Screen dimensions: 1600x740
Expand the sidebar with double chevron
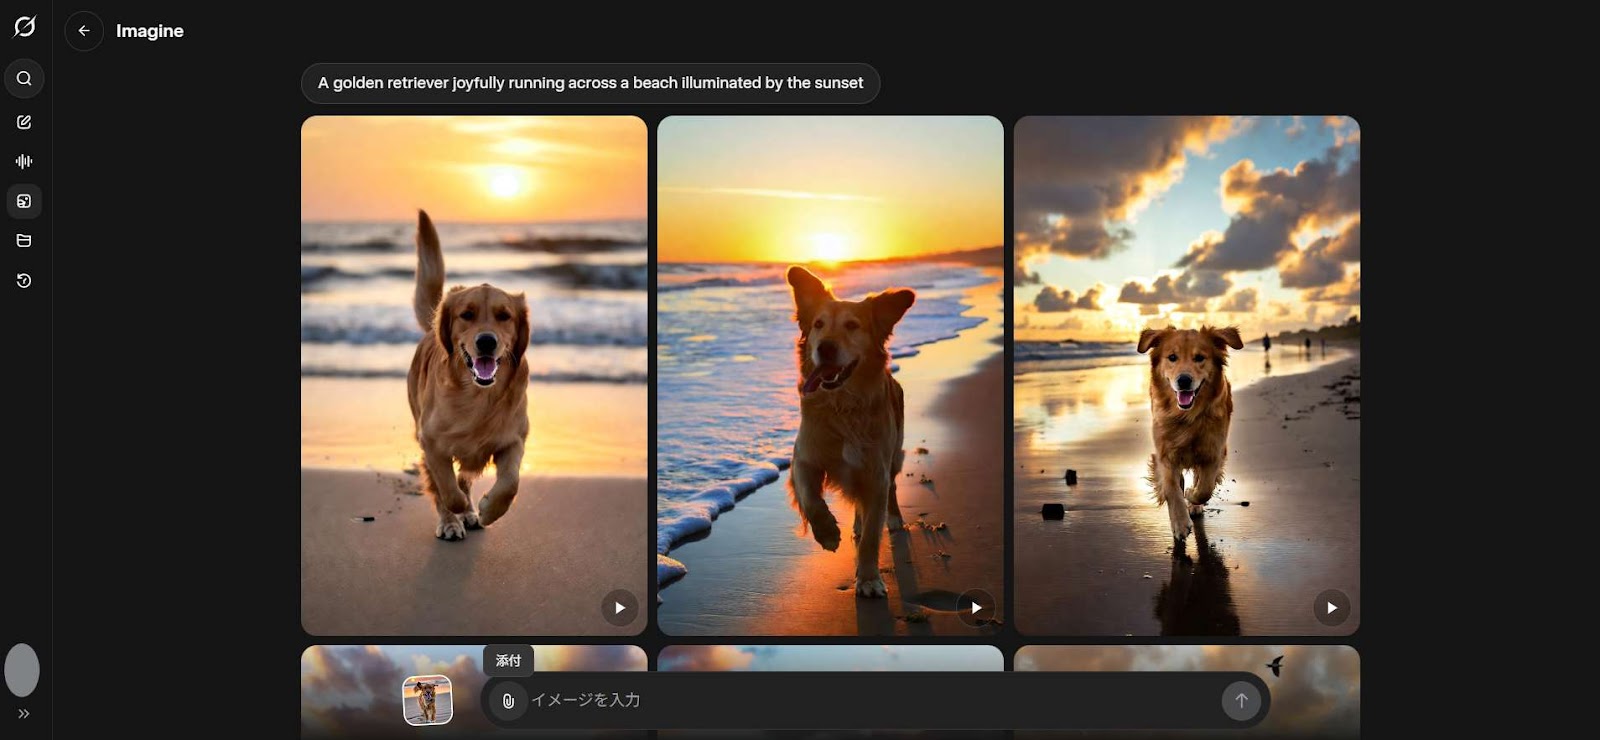(x=24, y=714)
